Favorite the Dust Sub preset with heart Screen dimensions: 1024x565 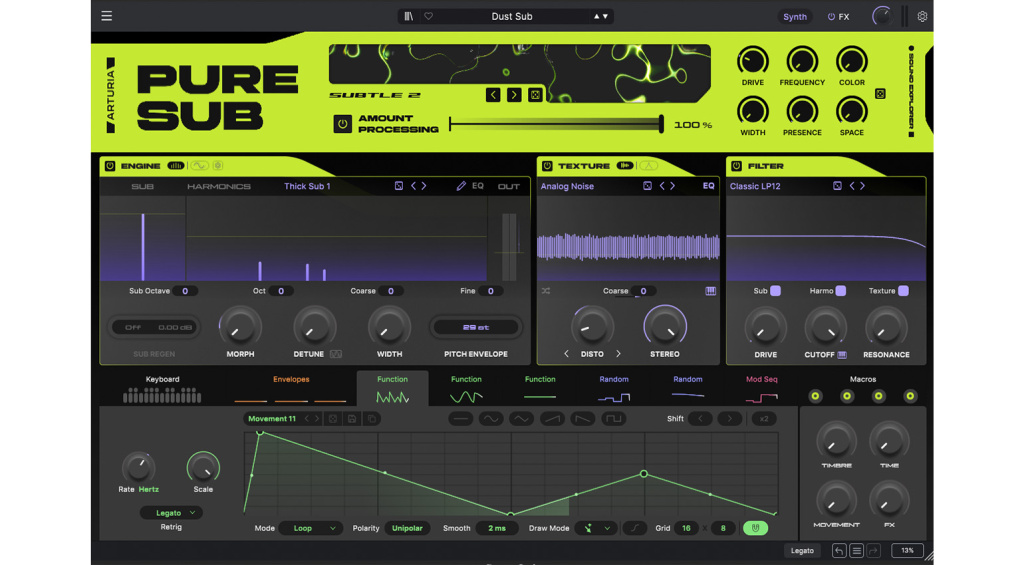(428, 16)
